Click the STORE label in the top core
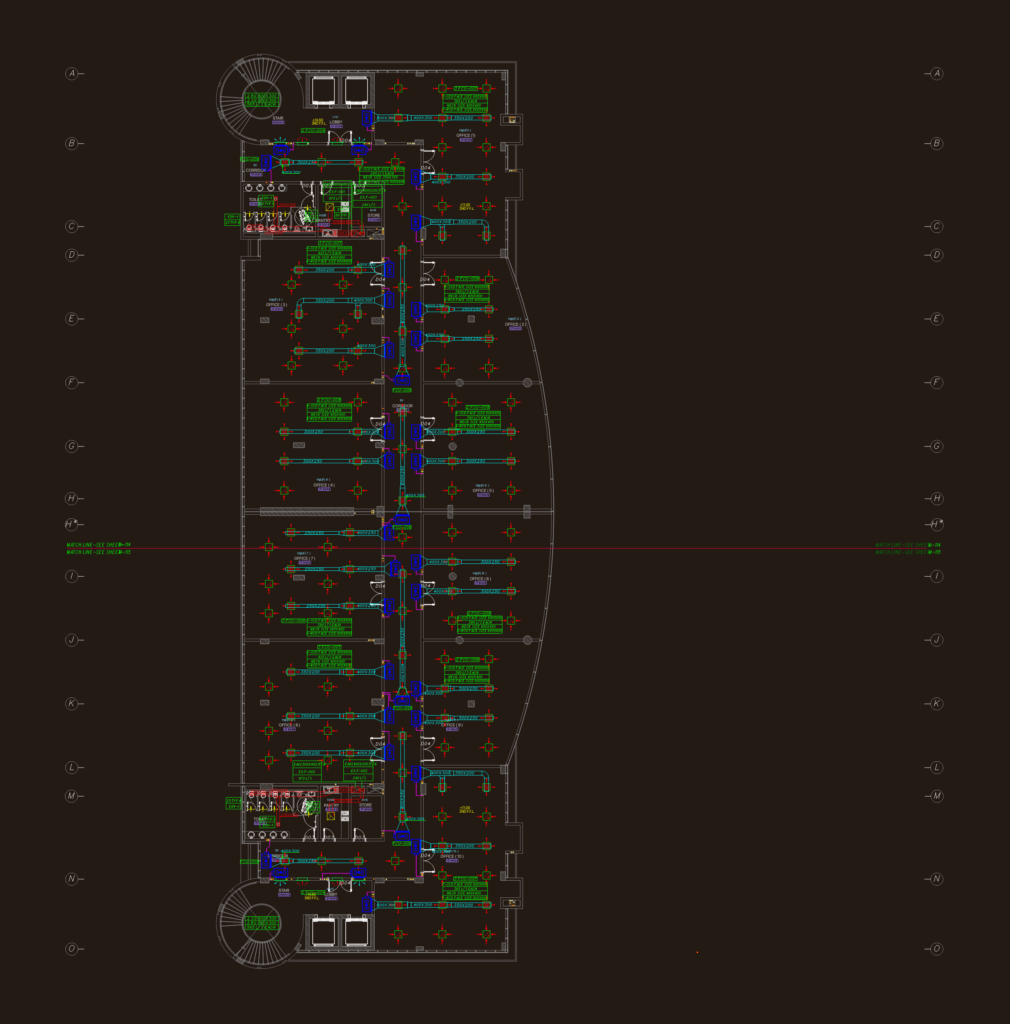Image resolution: width=1010 pixels, height=1024 pixels. pyautogui.click(x=373, y=215)
